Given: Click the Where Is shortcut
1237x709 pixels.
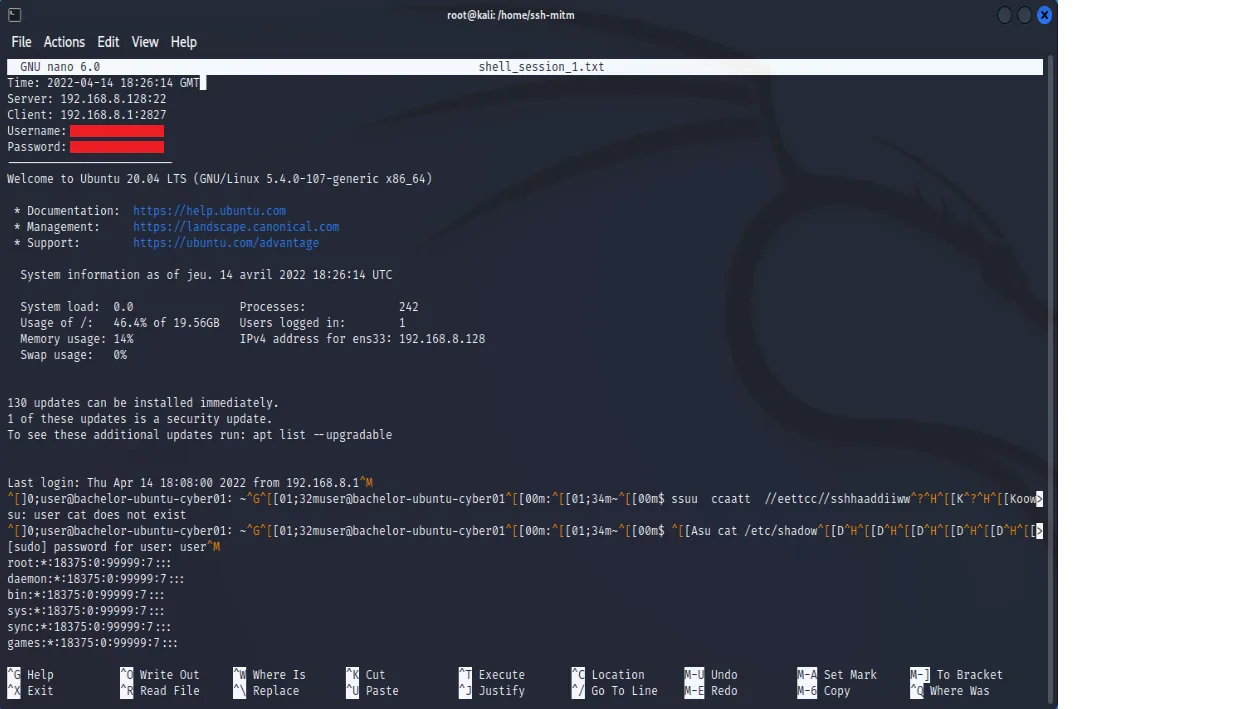Looking at the screenshot, I should click(x=270, y=675).
